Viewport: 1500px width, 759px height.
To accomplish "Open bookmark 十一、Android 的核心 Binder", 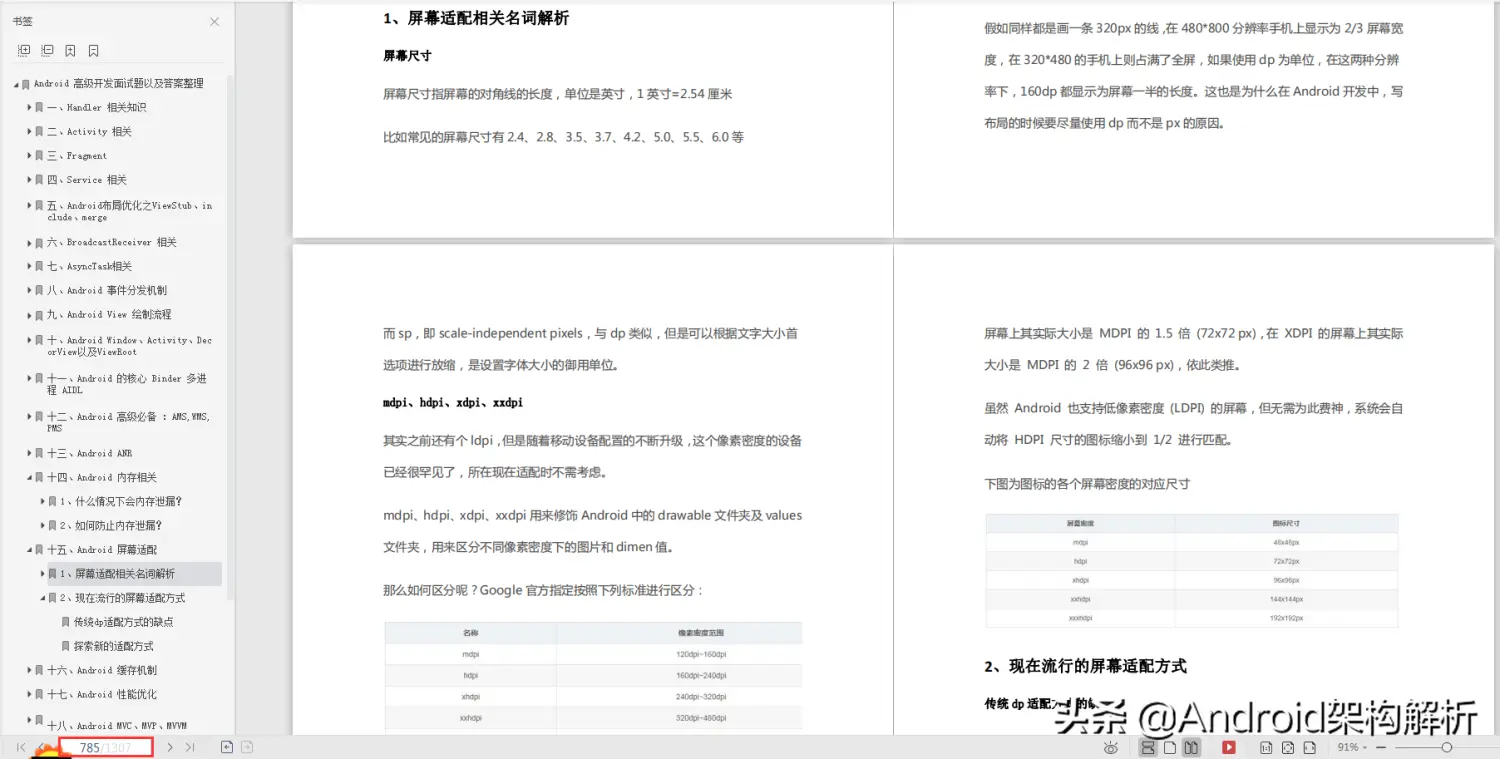I will coord(127,384).
